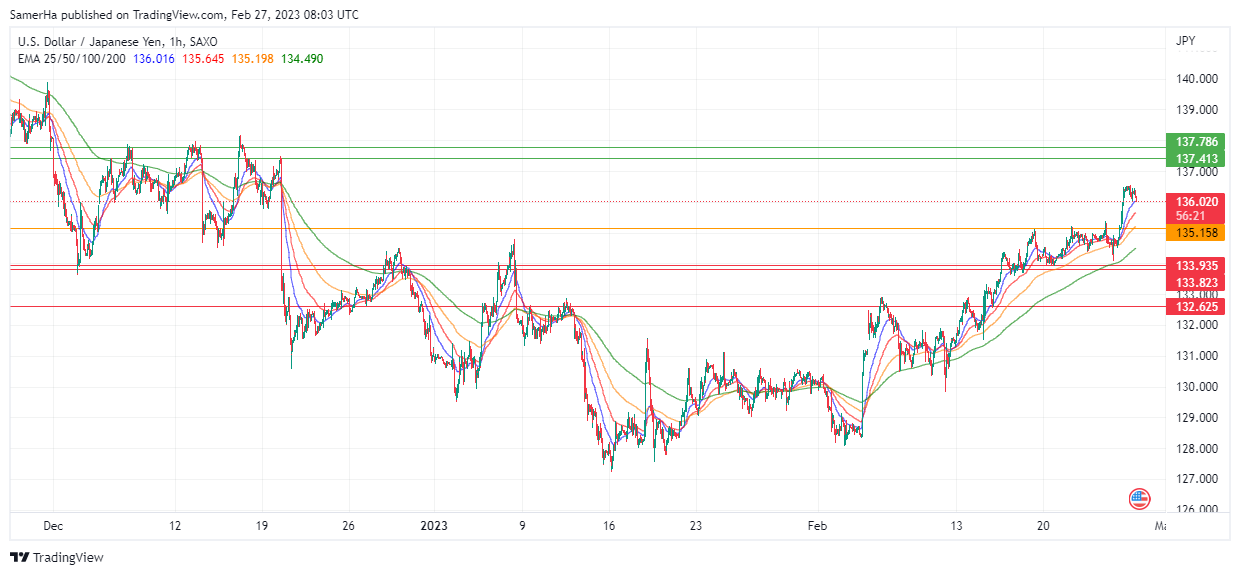
Task: Click the orange 135.158 price level label
Action: click(1196, 233)
